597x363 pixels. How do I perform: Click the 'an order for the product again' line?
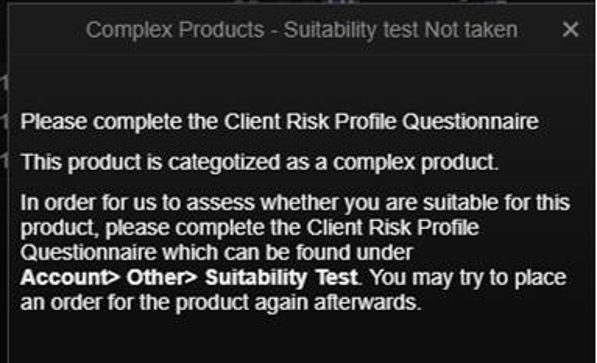[x=221, y=303]
